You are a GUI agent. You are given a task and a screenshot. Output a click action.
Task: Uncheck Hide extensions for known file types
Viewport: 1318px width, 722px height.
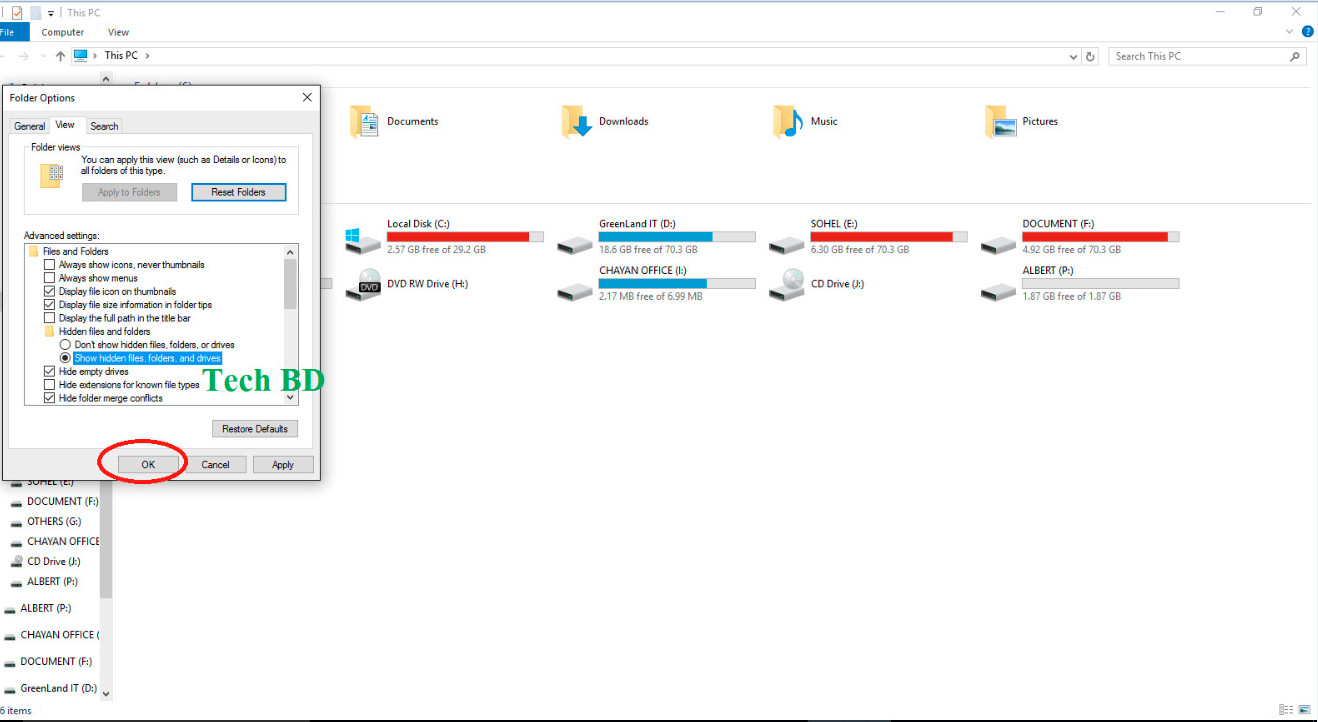click(x=49, y=384)
